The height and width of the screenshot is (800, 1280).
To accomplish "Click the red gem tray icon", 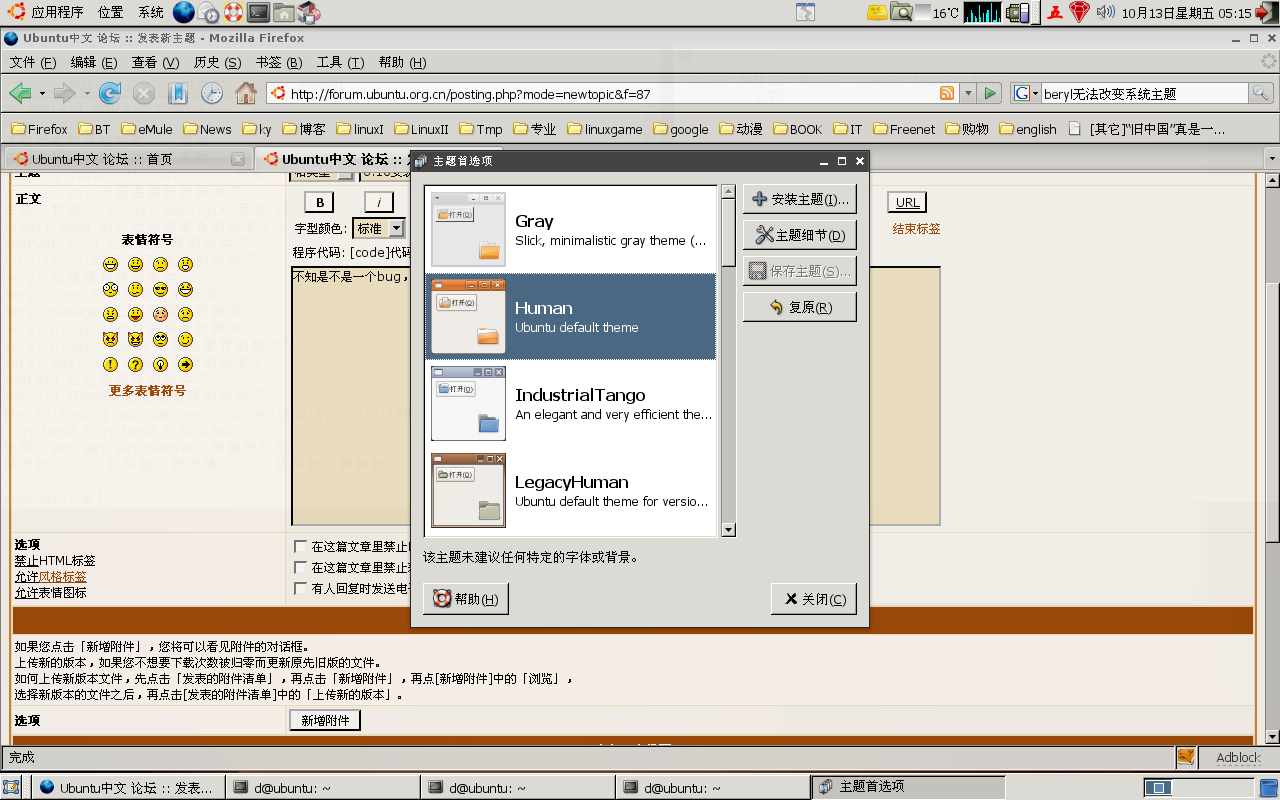I will [x=1080, y=13].
